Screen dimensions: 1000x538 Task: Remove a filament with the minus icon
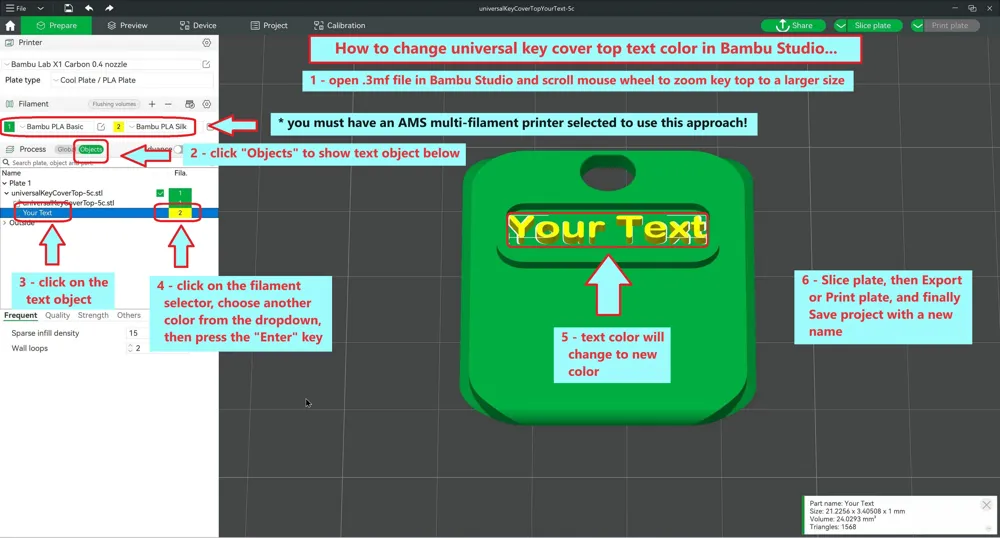(168, 104)
